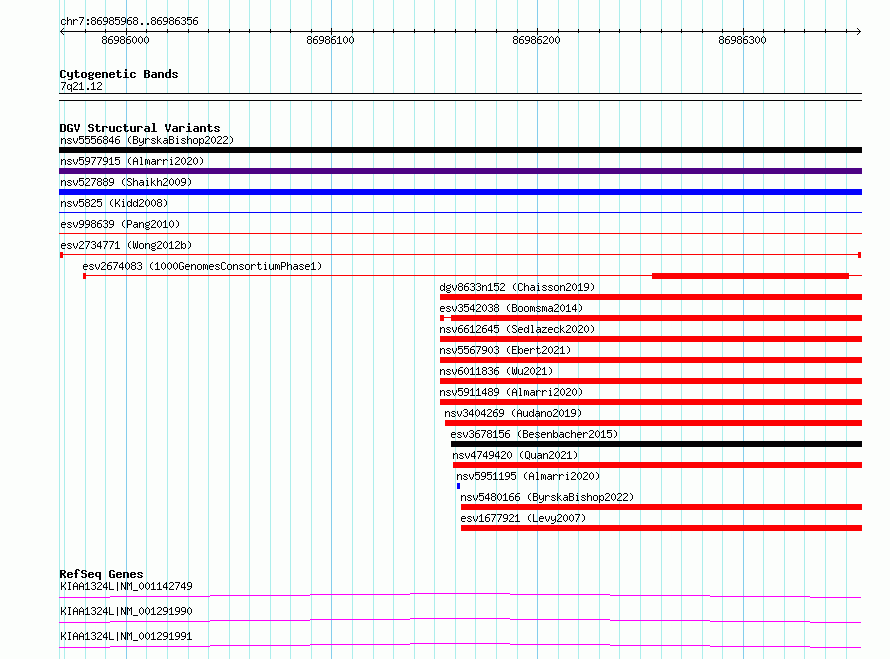This screenshot has height=659, width=890.
Task: Select variant nsv5556846 (ByrskaBishop2022) label
Action: (147, 140)
